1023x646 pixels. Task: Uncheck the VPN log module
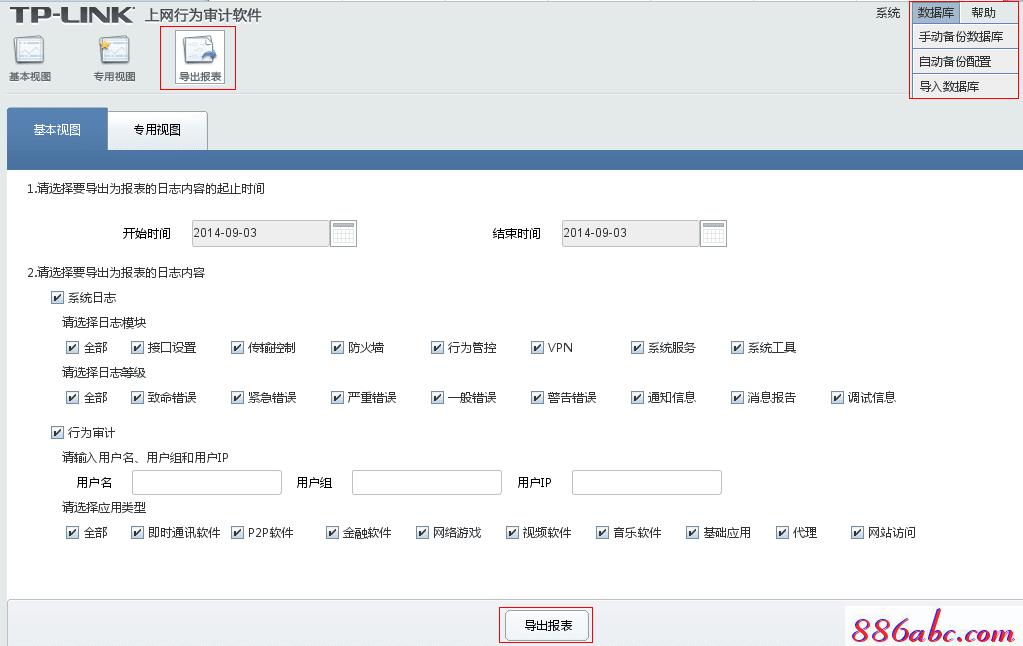coord(536,347)
